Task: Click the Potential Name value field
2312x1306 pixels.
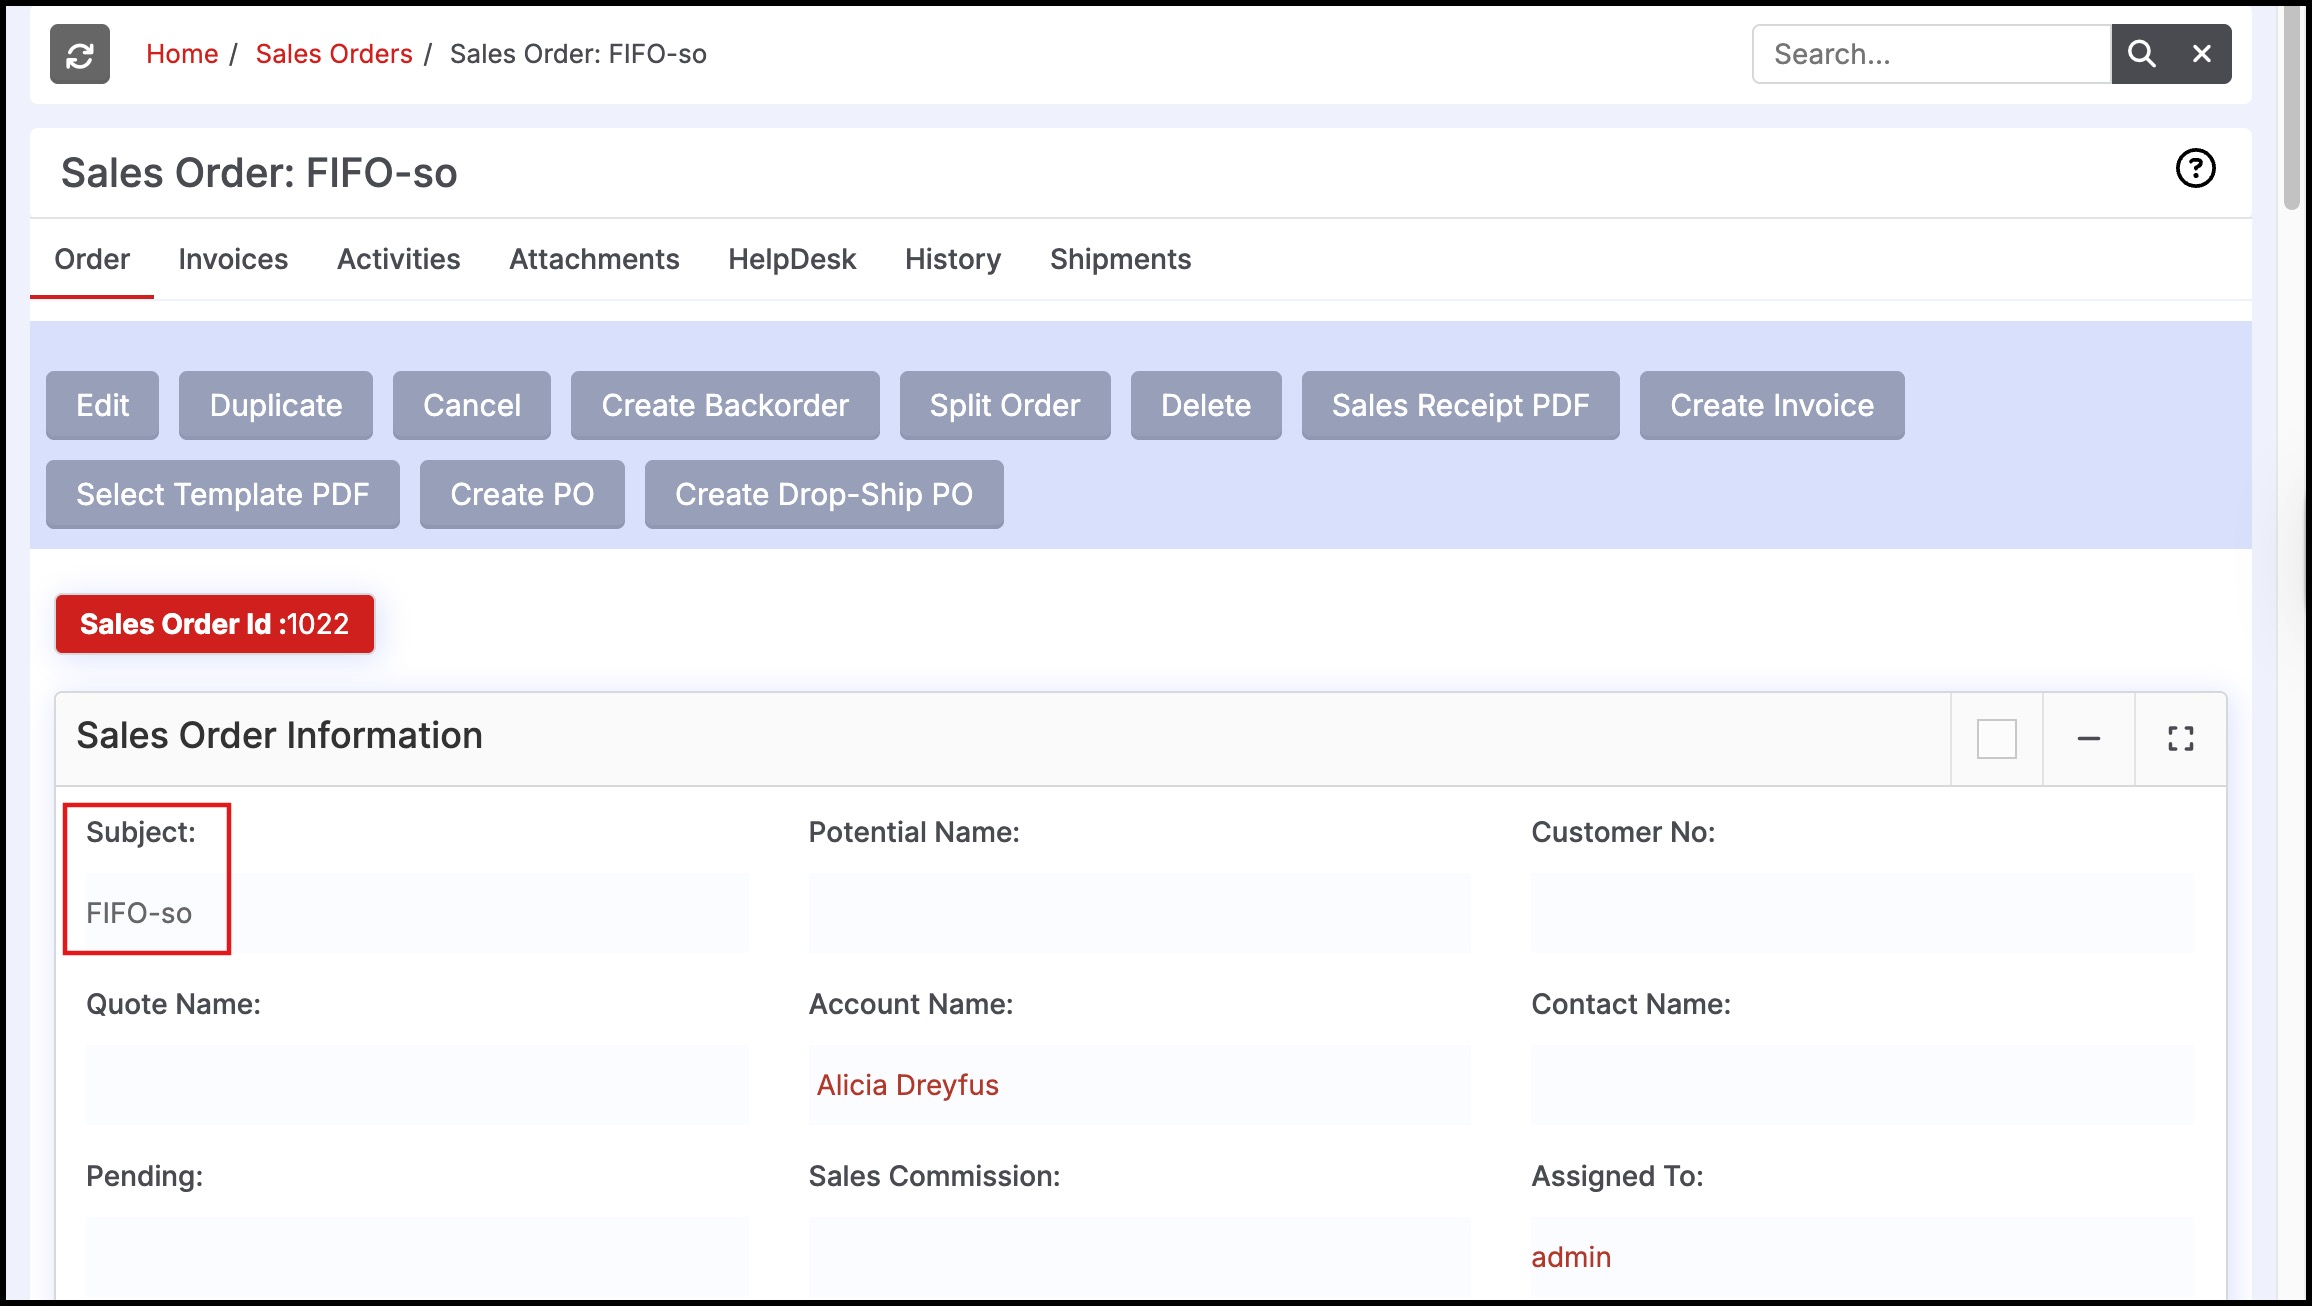Action: coord(1140,913)
